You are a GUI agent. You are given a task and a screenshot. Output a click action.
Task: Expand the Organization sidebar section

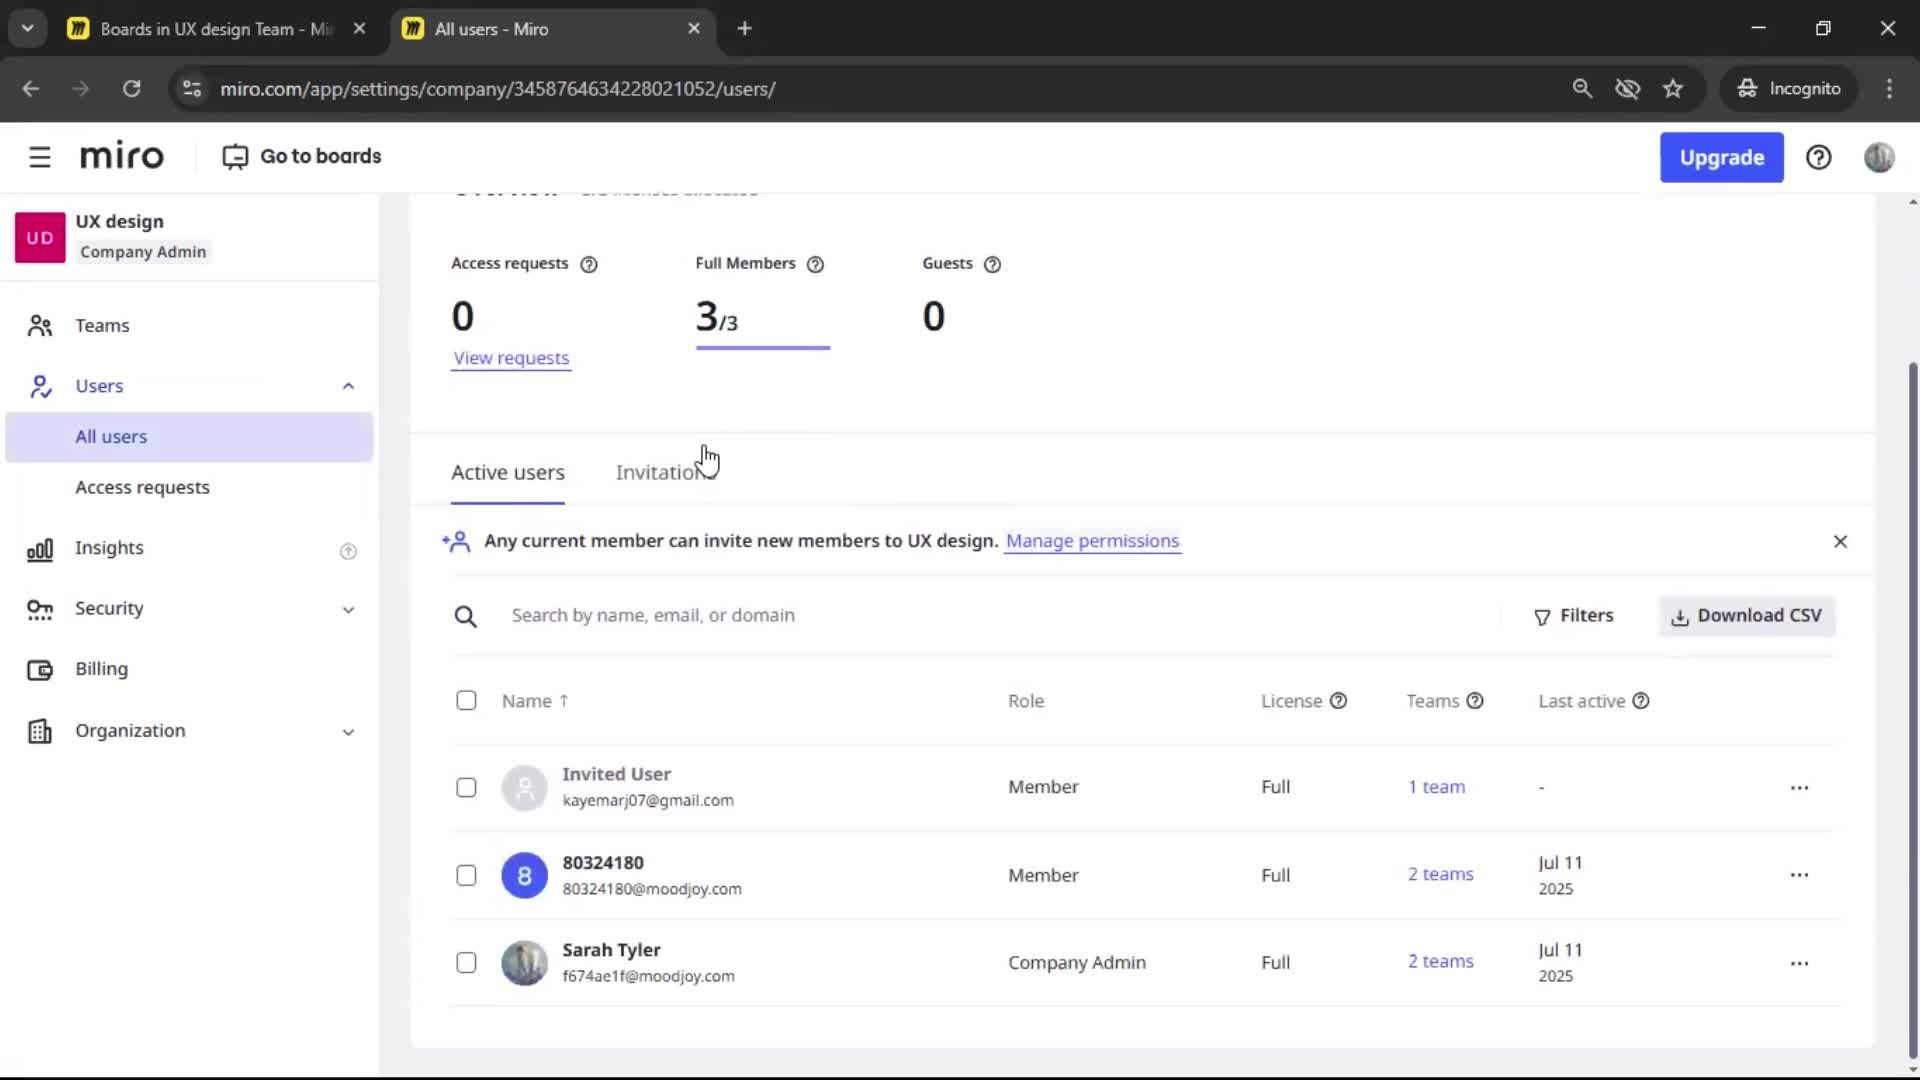pyautogui.click(x=348, y=732)
